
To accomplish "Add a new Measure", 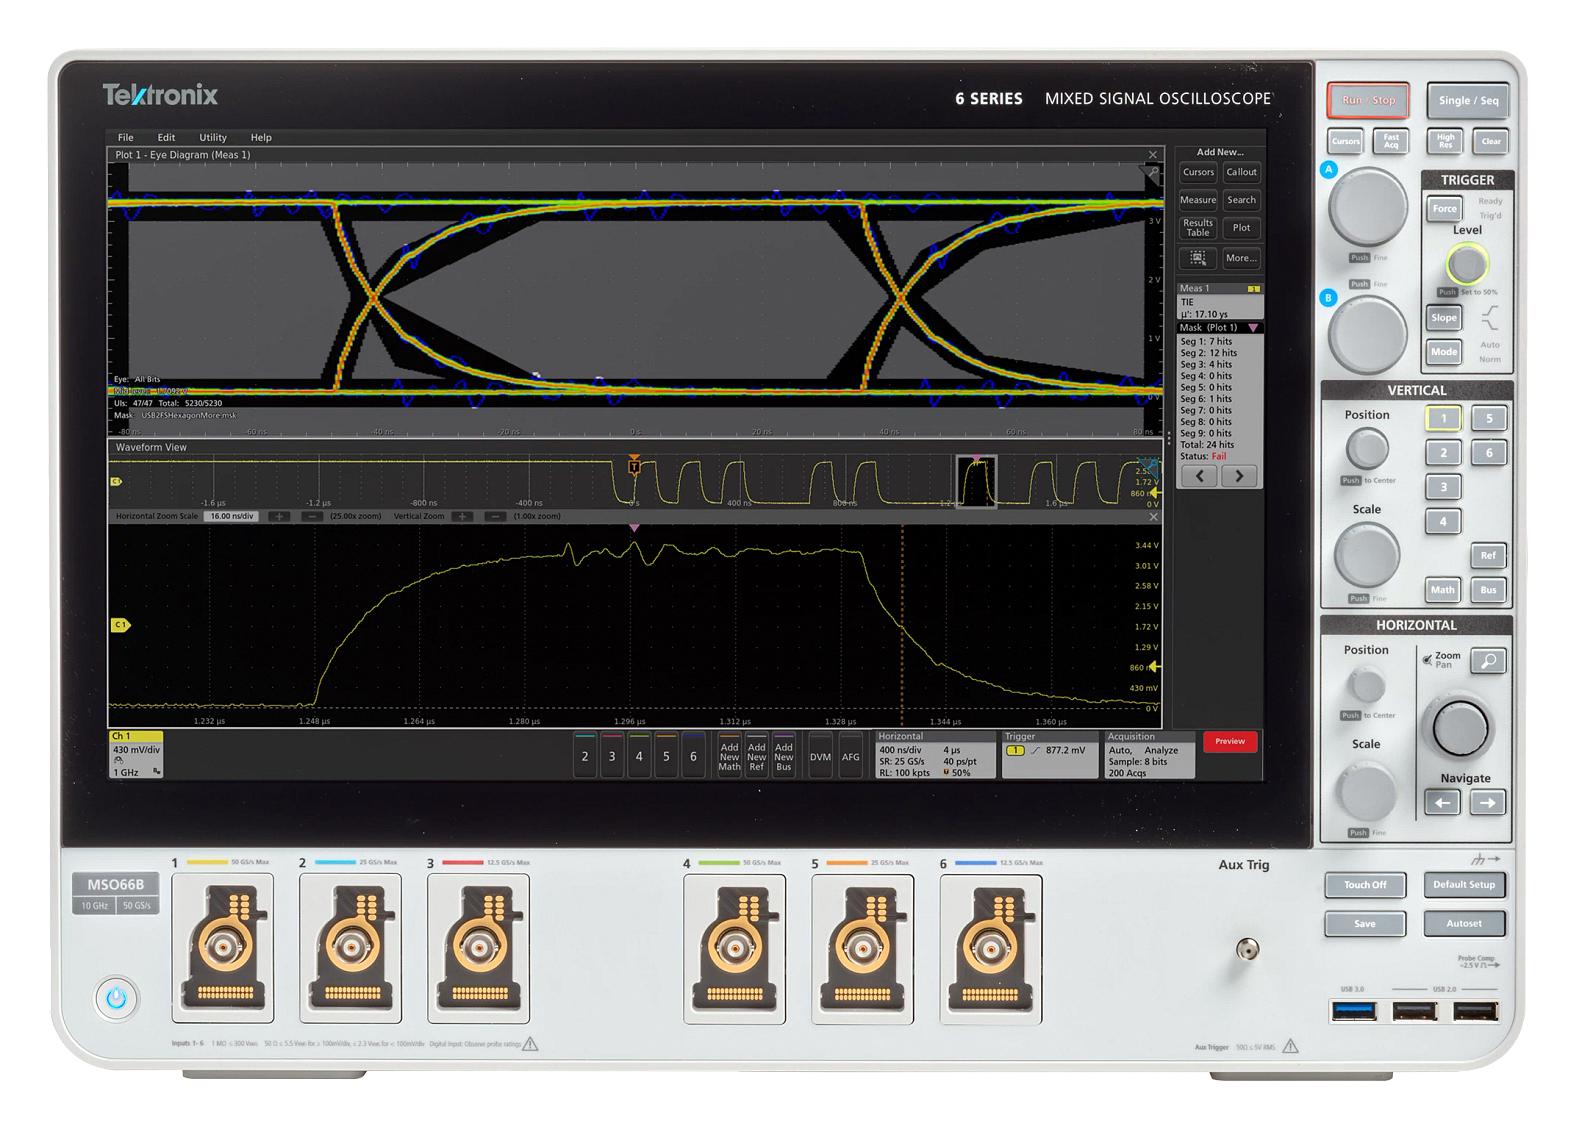I will 1198,200.
